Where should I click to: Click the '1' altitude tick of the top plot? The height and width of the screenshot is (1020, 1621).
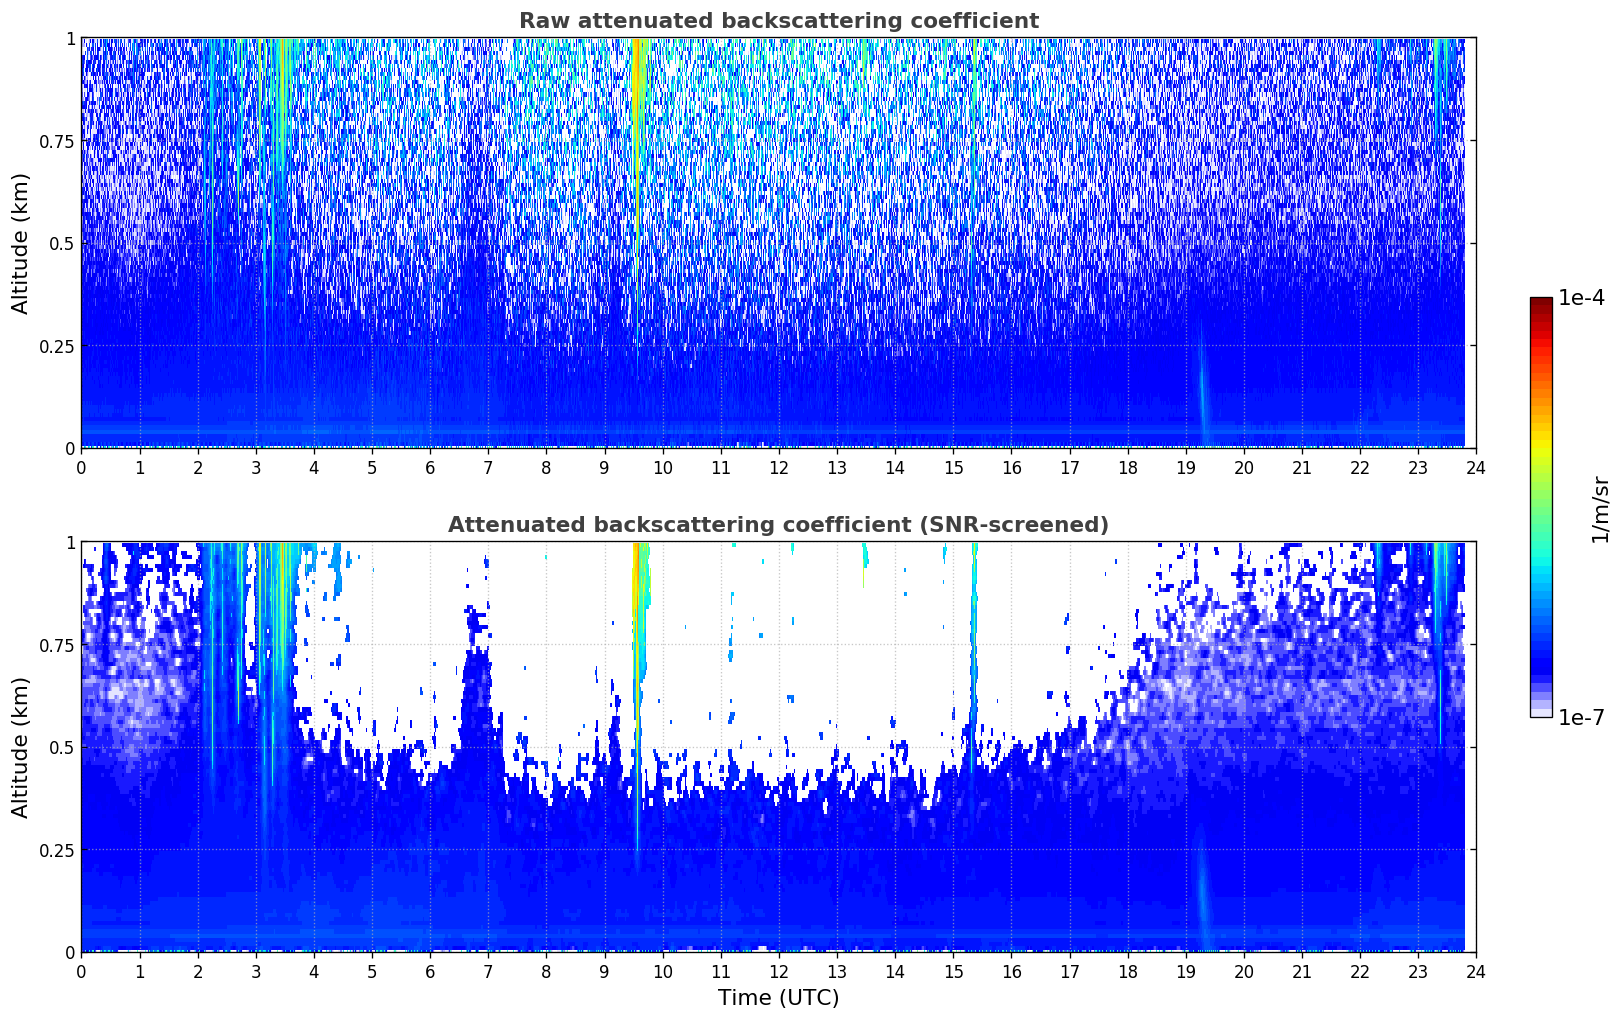click(x=70, y=38)
